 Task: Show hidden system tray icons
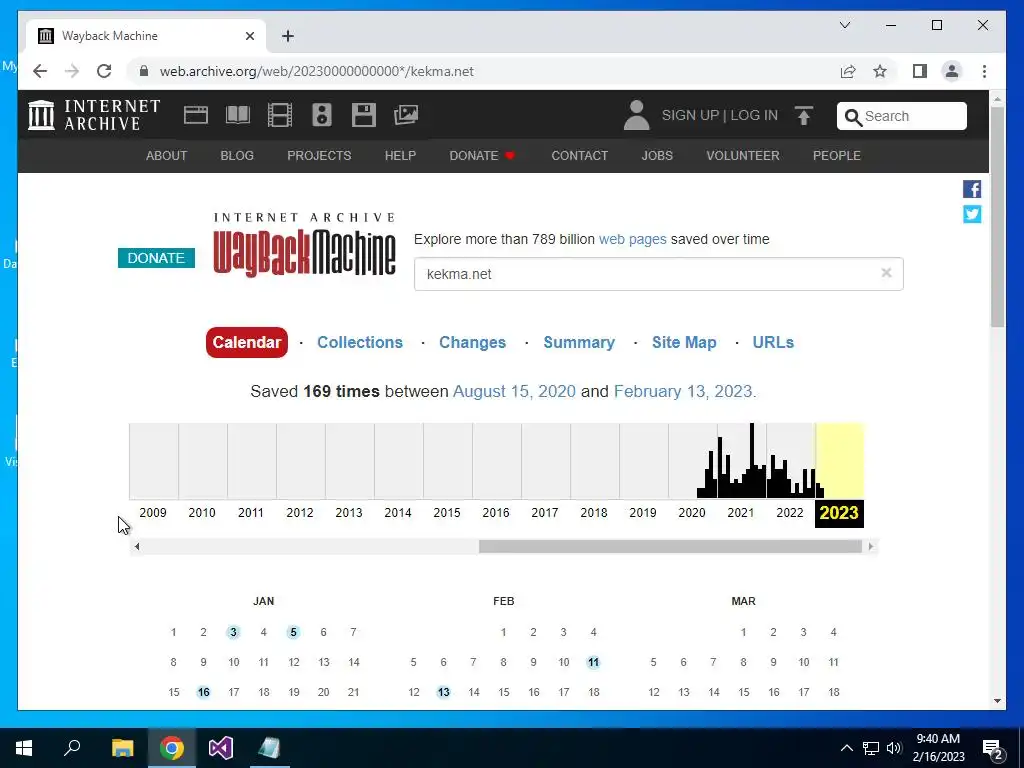click(x=846, y=748)
